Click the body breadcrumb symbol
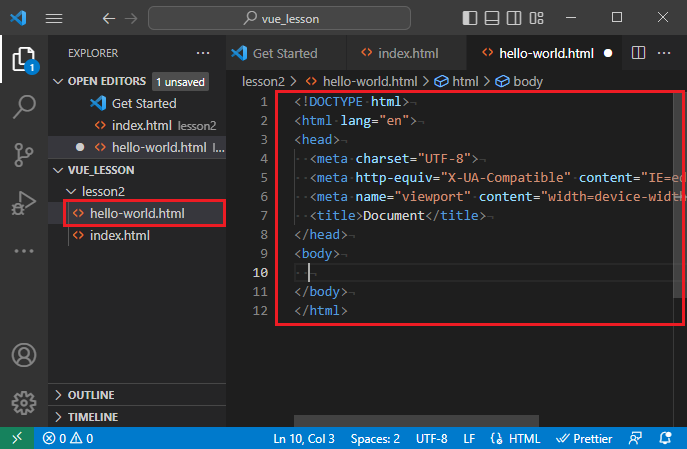Viewport: 687px width, 449px height. click(519, 81)
